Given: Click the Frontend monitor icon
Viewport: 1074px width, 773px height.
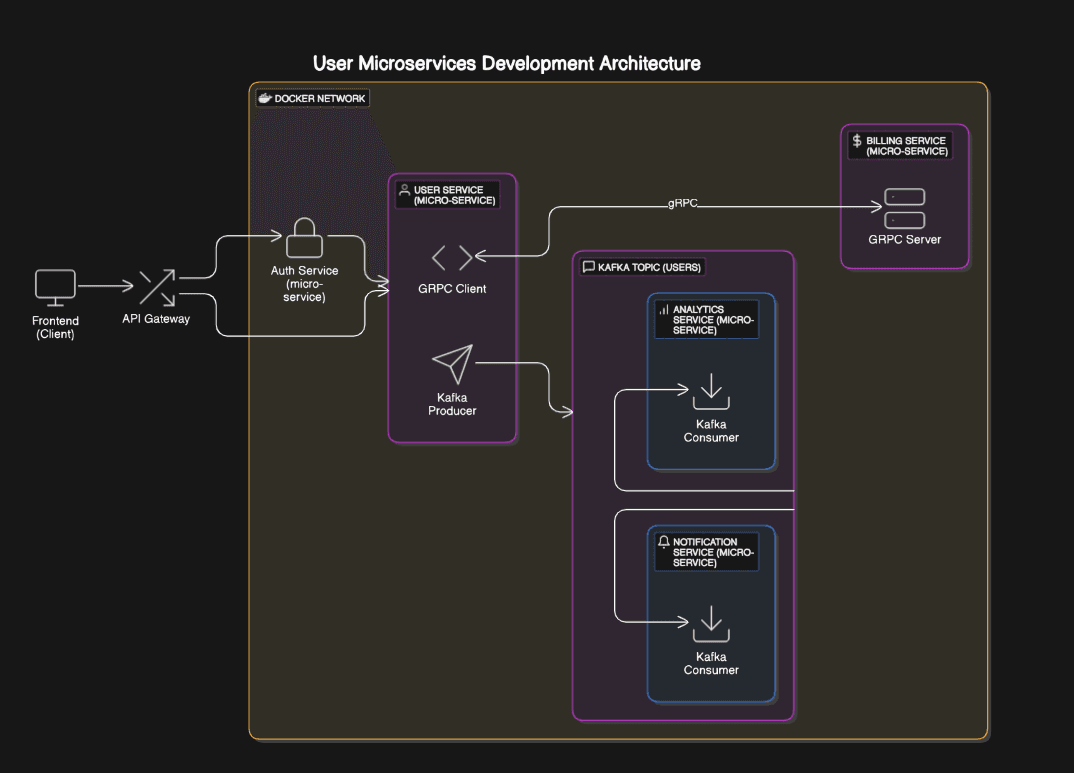Looking at the screenshot, I should [x=55, y=288].
